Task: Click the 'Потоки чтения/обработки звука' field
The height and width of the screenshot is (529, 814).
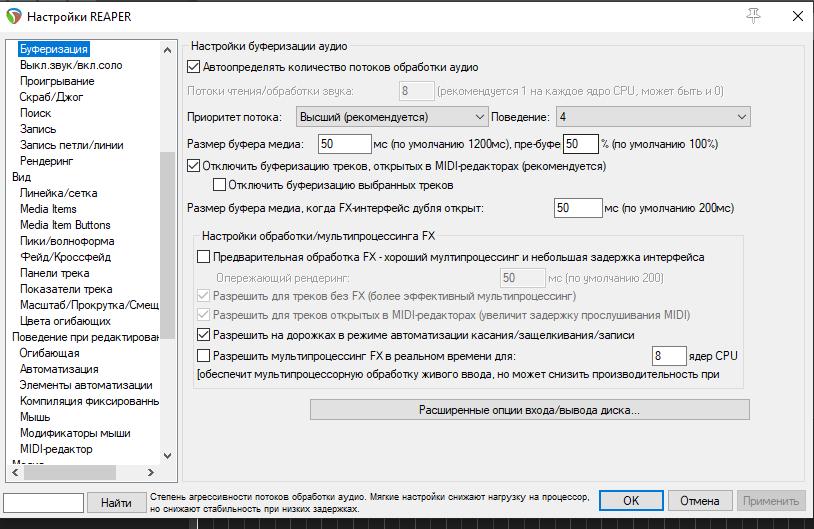Action: (x=416, y=91)
